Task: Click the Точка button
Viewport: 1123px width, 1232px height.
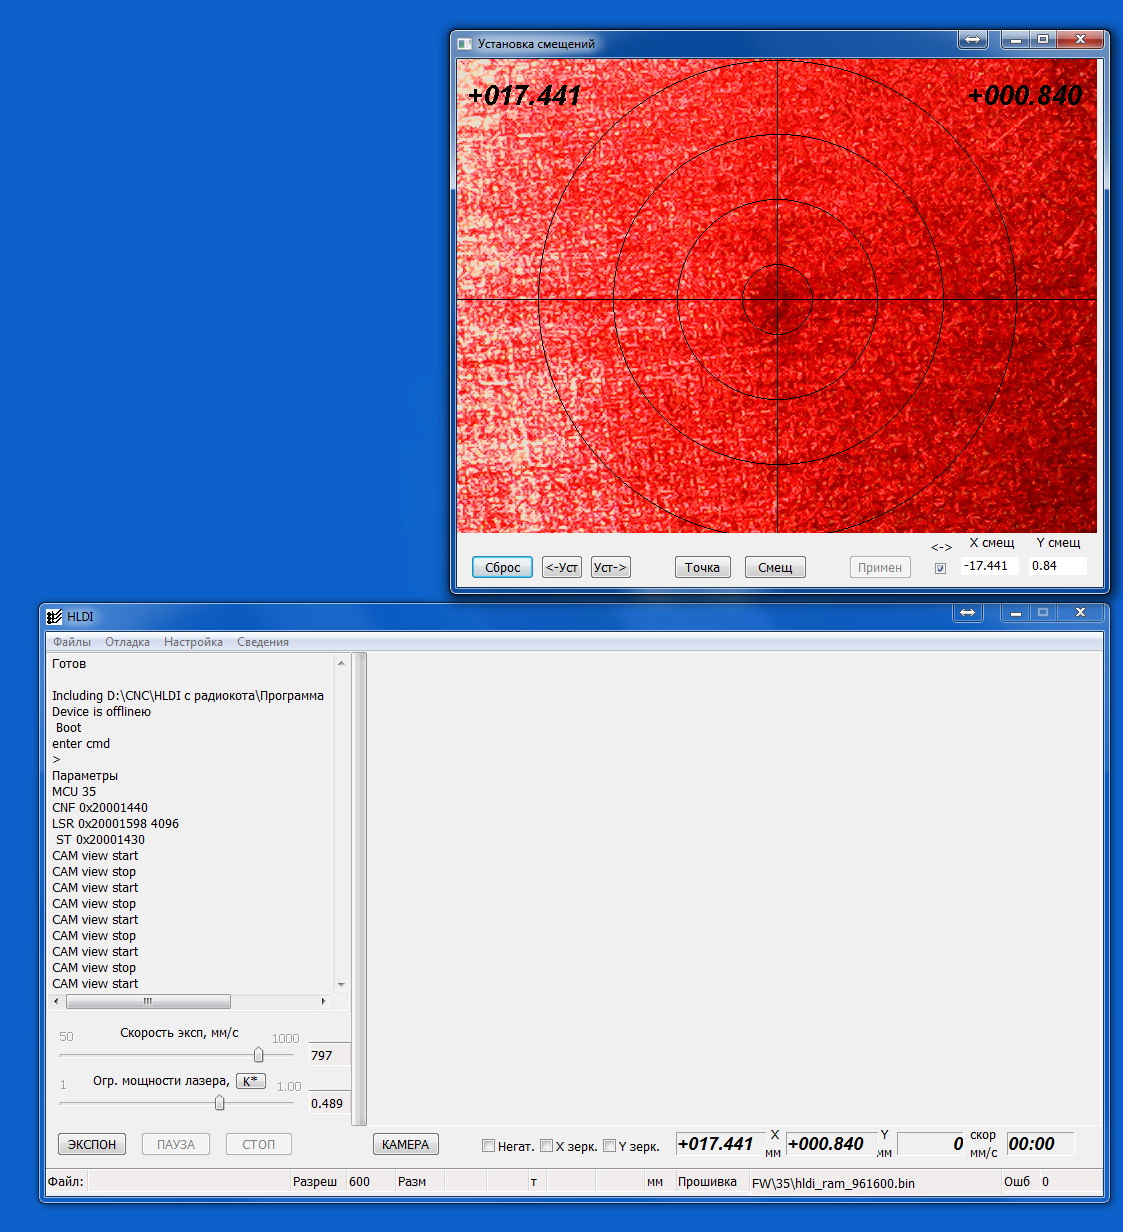Action: click(702, 567)
